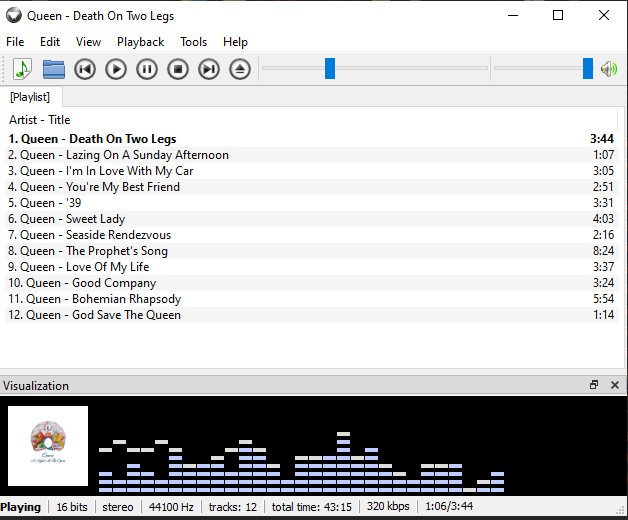Viewport: 628px width, 520px height.
Task: Open the File menu
Action: point(15,42)
